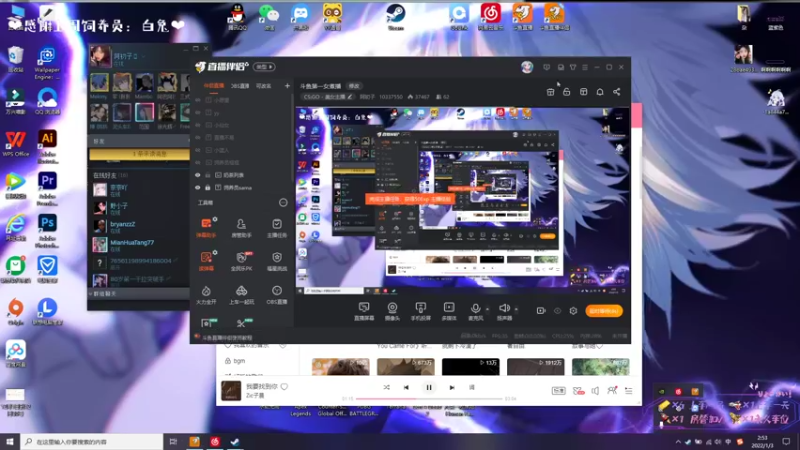Open the 读弹幕 tool
The height and width of the screenshot is (450, 800).
(206, 261)
